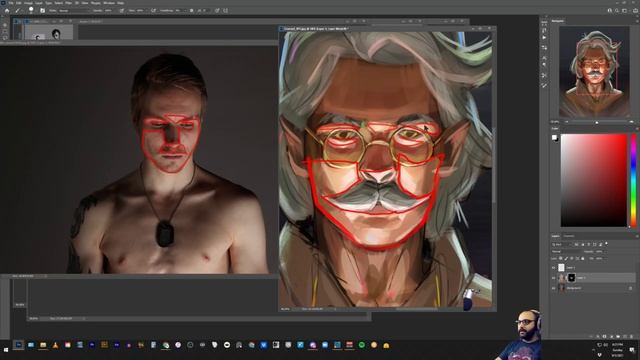Toggle the Brush Settings panel icon
640x360 pixels.
[x=42, y=11]
